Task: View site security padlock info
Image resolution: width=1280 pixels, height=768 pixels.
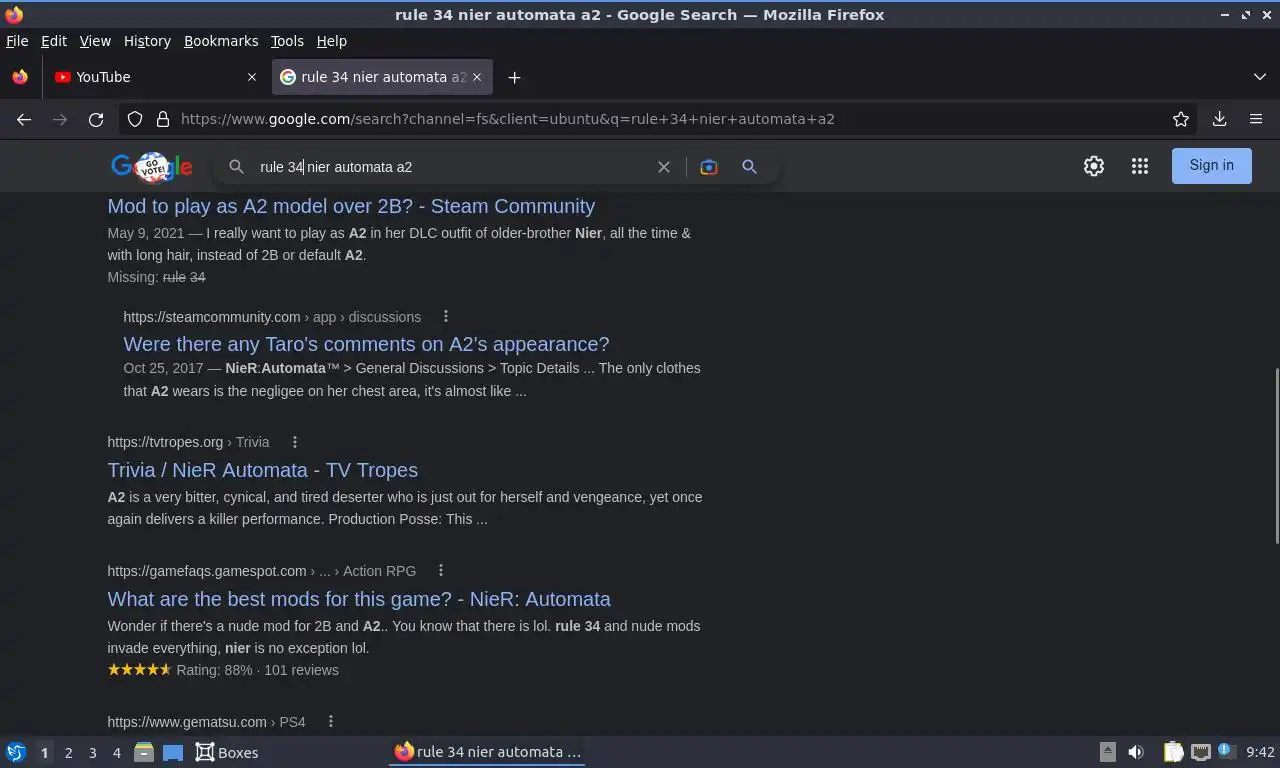Action: coord(163,119)
